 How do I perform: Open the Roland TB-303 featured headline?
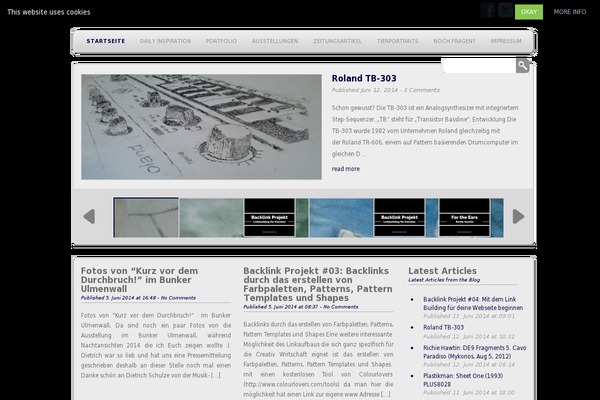tap(364, 78)
